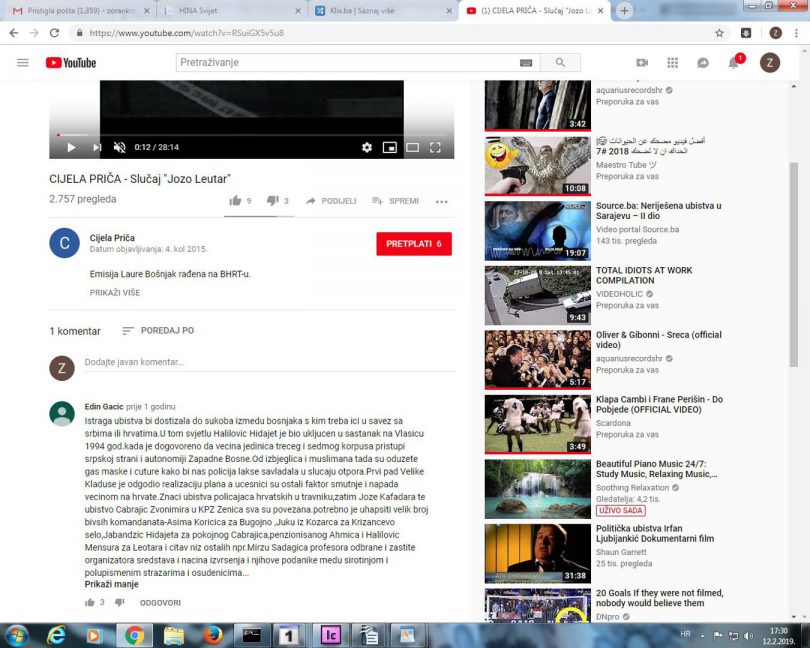Unmute the video player volume
Viewport: 810px width, 648px height.
(x=119, y=147)
